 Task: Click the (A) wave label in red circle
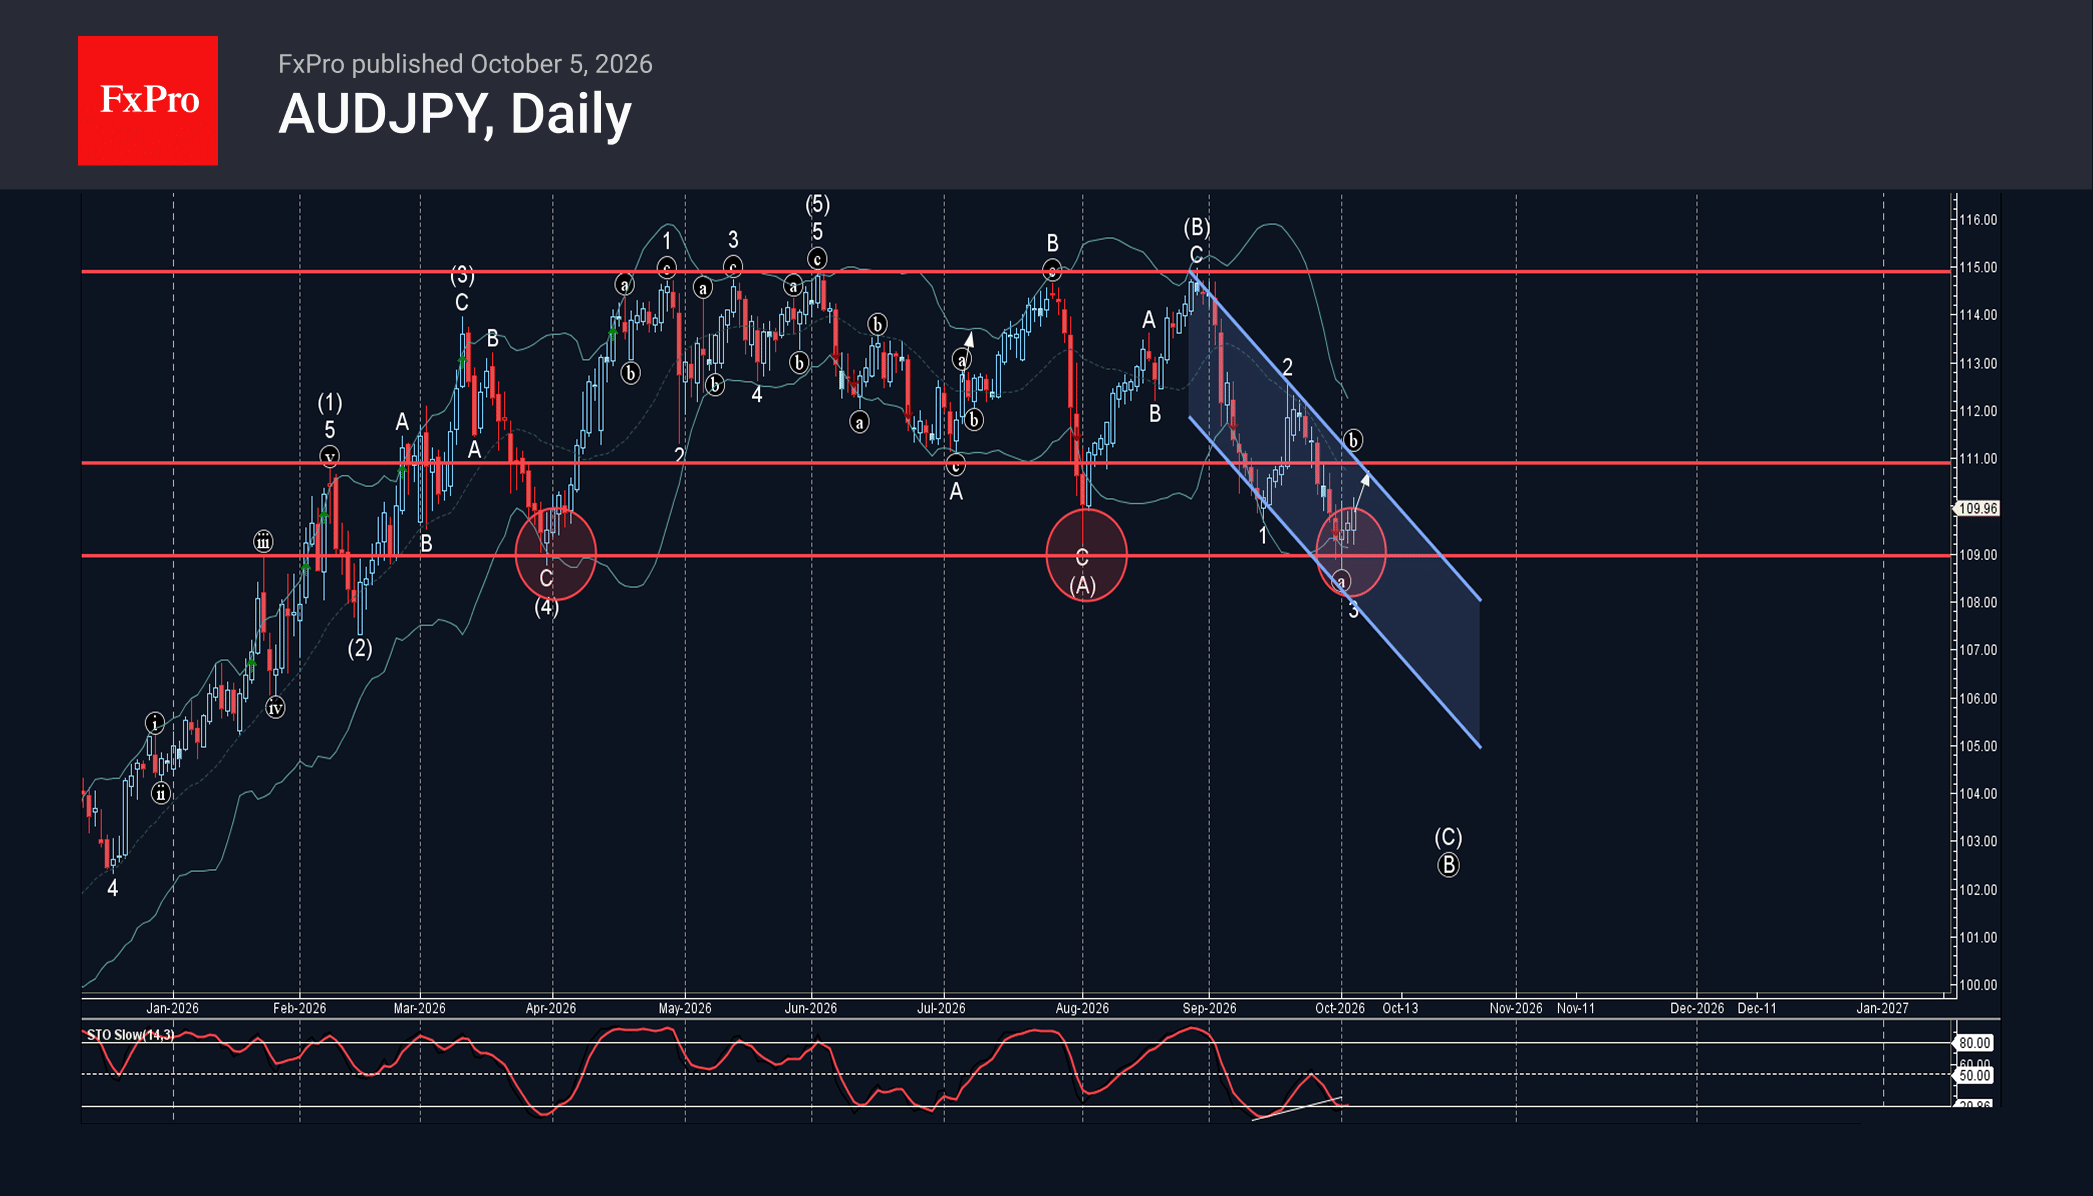point(1083,586)
